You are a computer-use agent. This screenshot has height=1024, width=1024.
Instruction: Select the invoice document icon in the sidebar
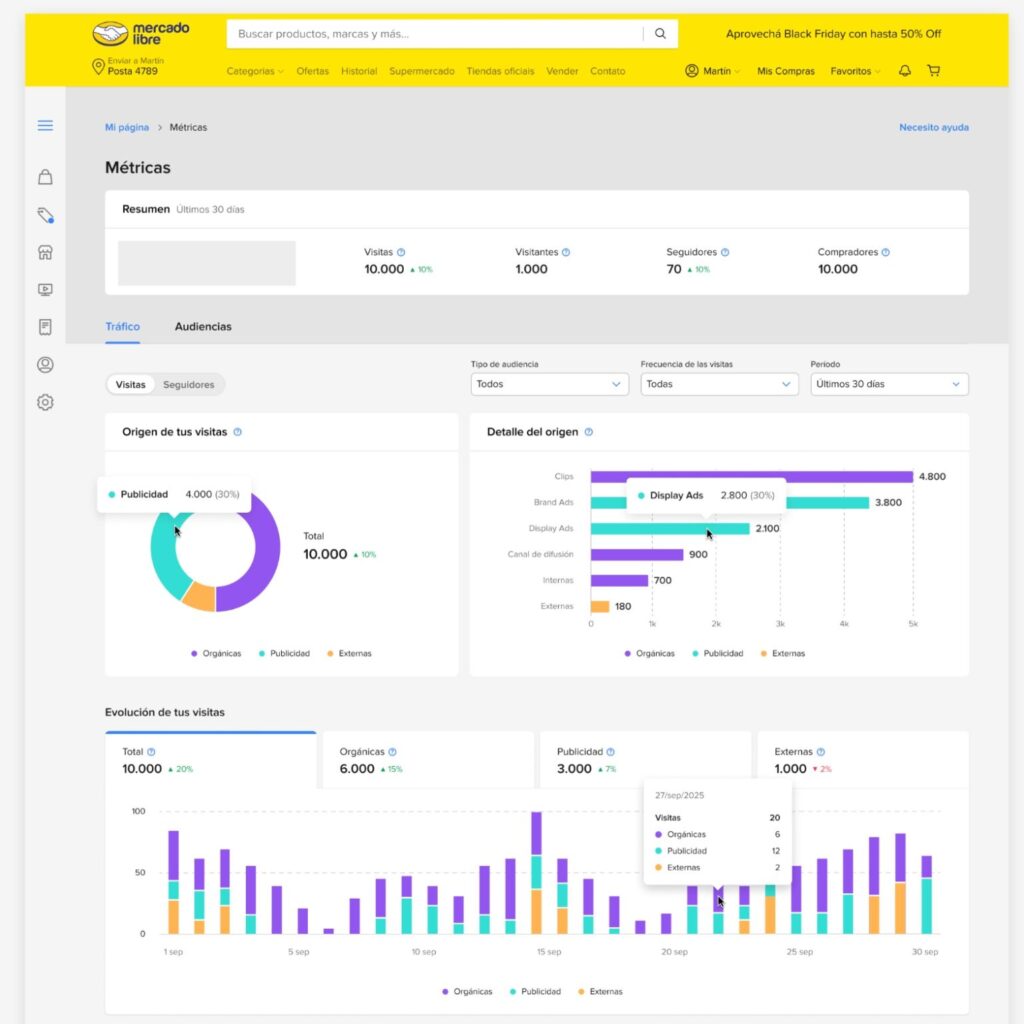click(44, 327)
